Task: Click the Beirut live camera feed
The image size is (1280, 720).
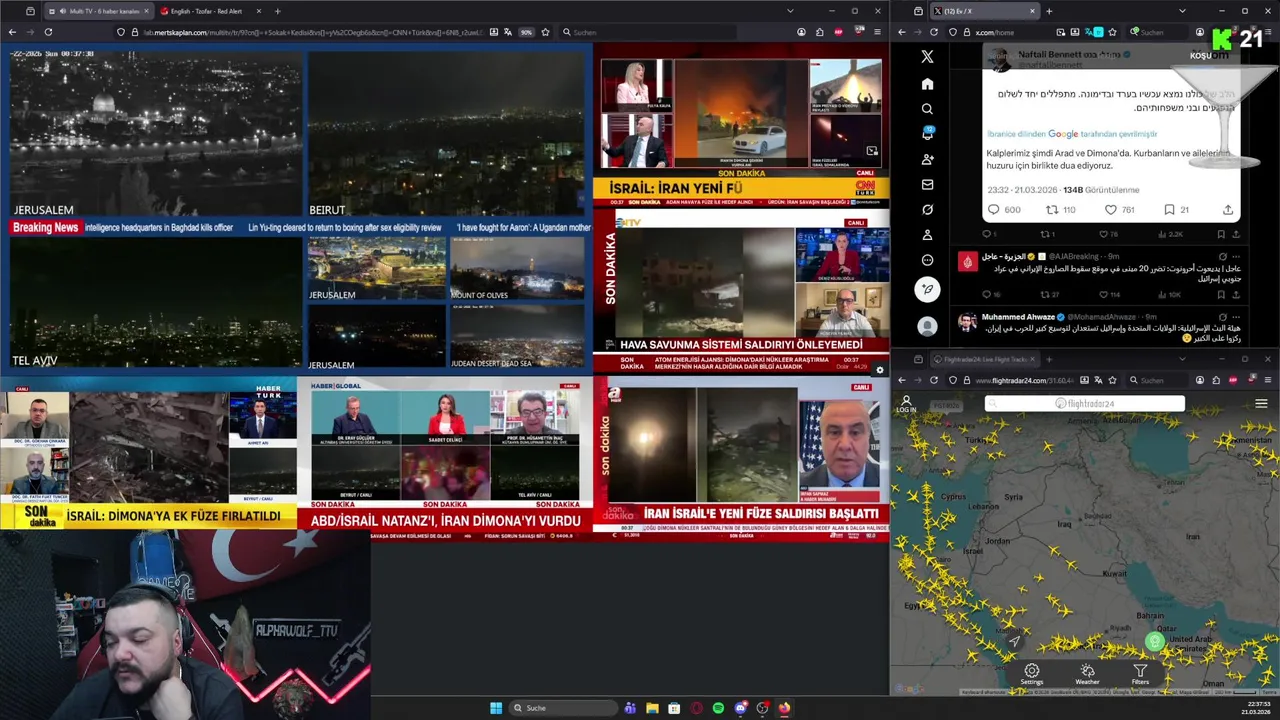Action: pyautogui.click(x=446, y=134)
